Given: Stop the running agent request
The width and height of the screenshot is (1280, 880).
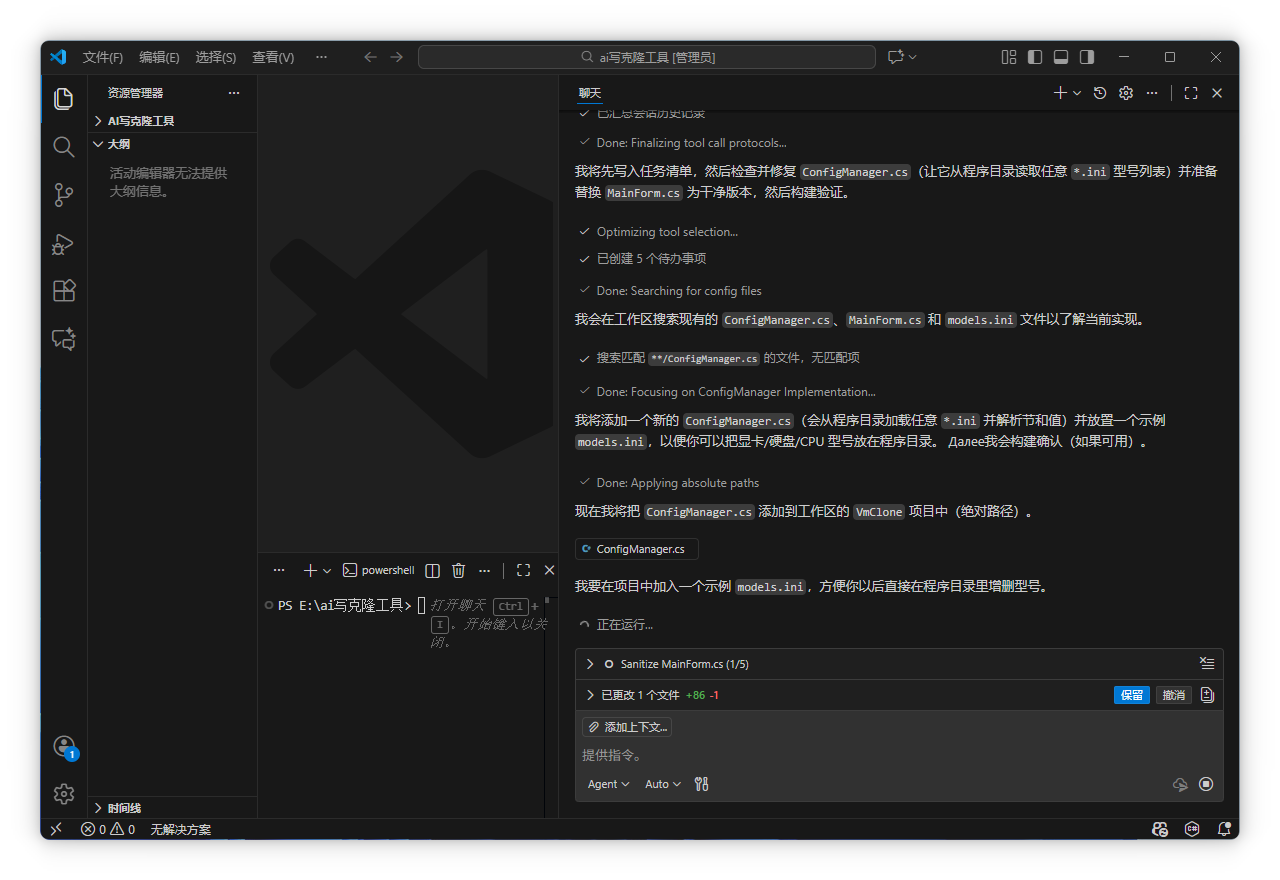Looking at the screenshot, I should pos(1206,785).
